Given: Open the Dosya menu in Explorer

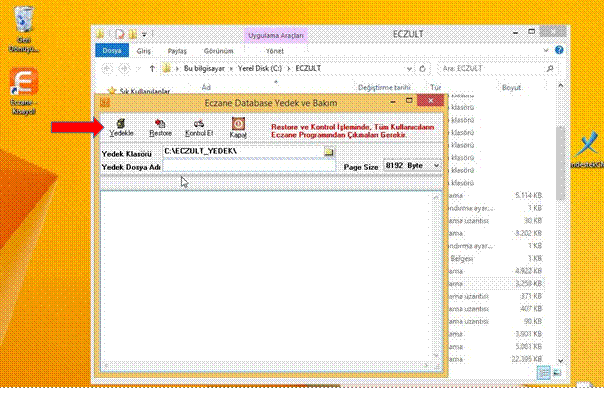Looking at the screenshot, I should tap(111, 47).
